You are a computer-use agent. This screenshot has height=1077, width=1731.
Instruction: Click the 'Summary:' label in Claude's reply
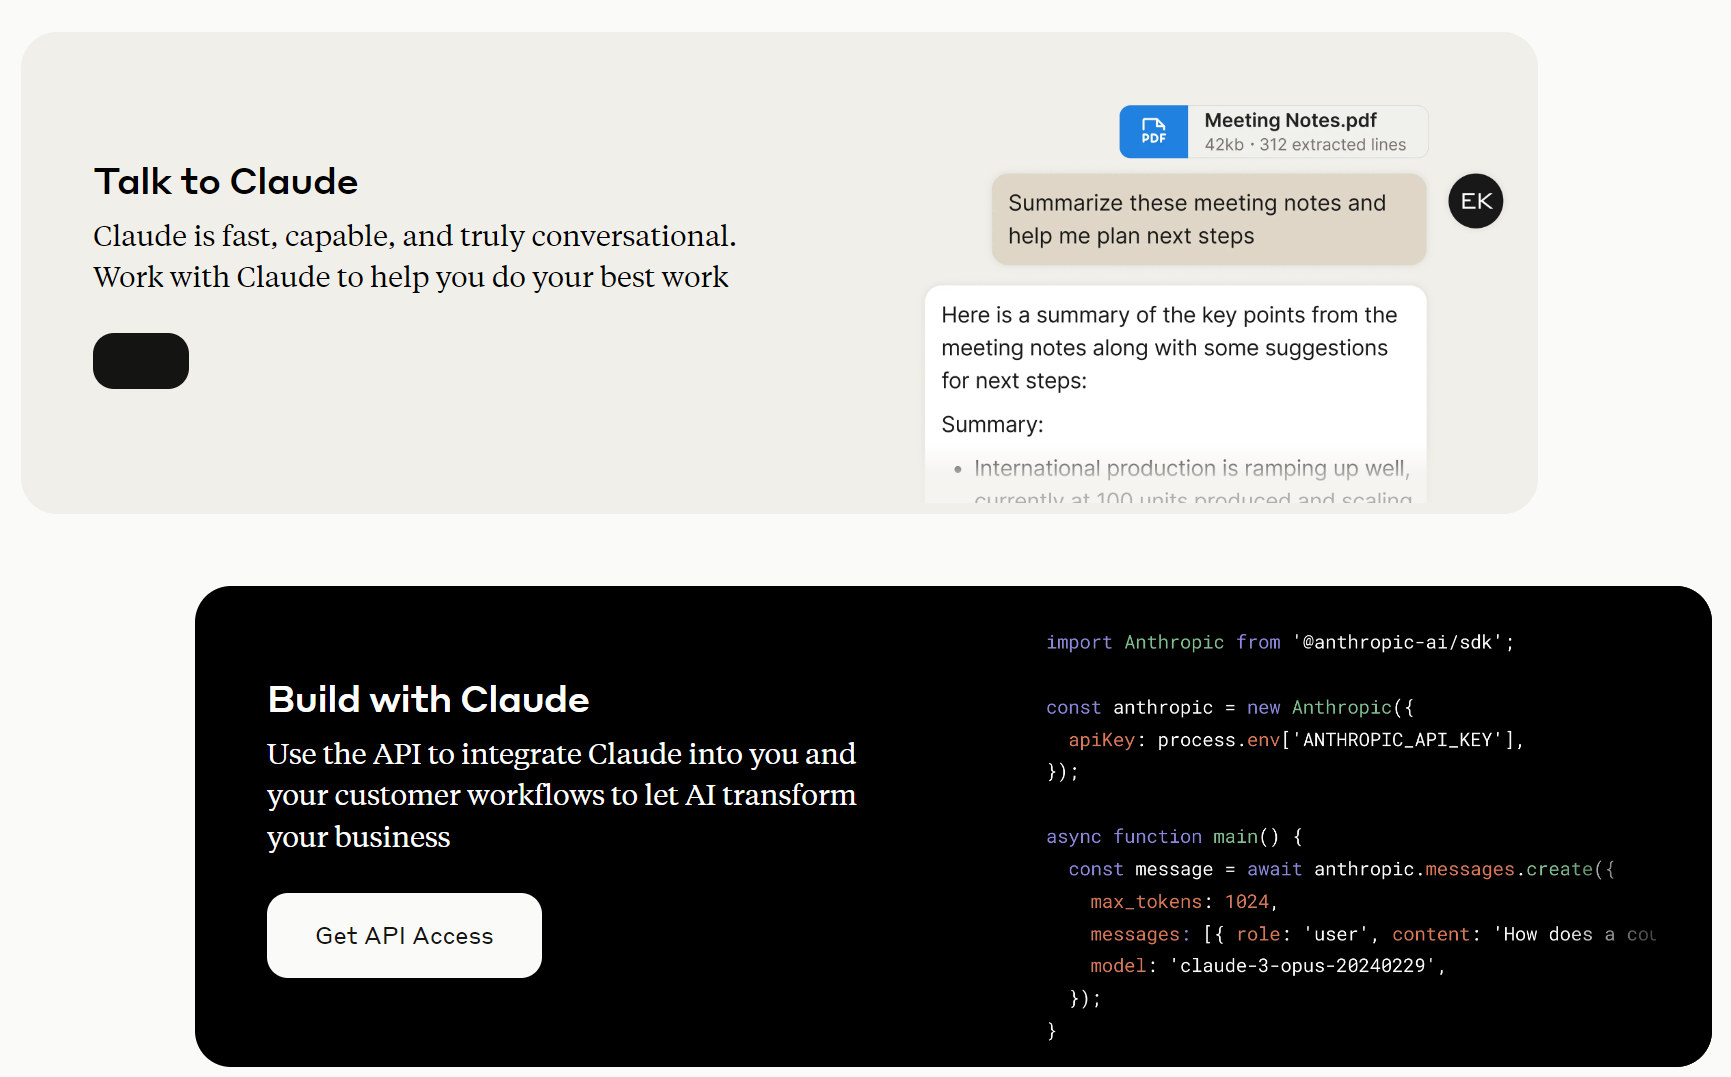point(992,425)
